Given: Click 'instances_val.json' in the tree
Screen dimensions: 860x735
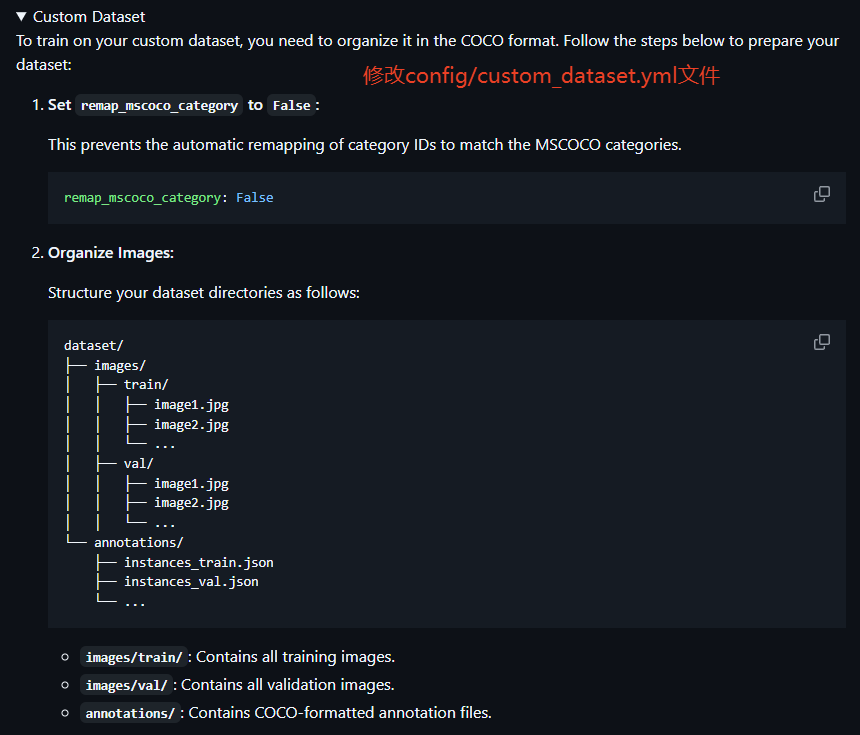Looking at the screenshot, I should click(191, 581).
